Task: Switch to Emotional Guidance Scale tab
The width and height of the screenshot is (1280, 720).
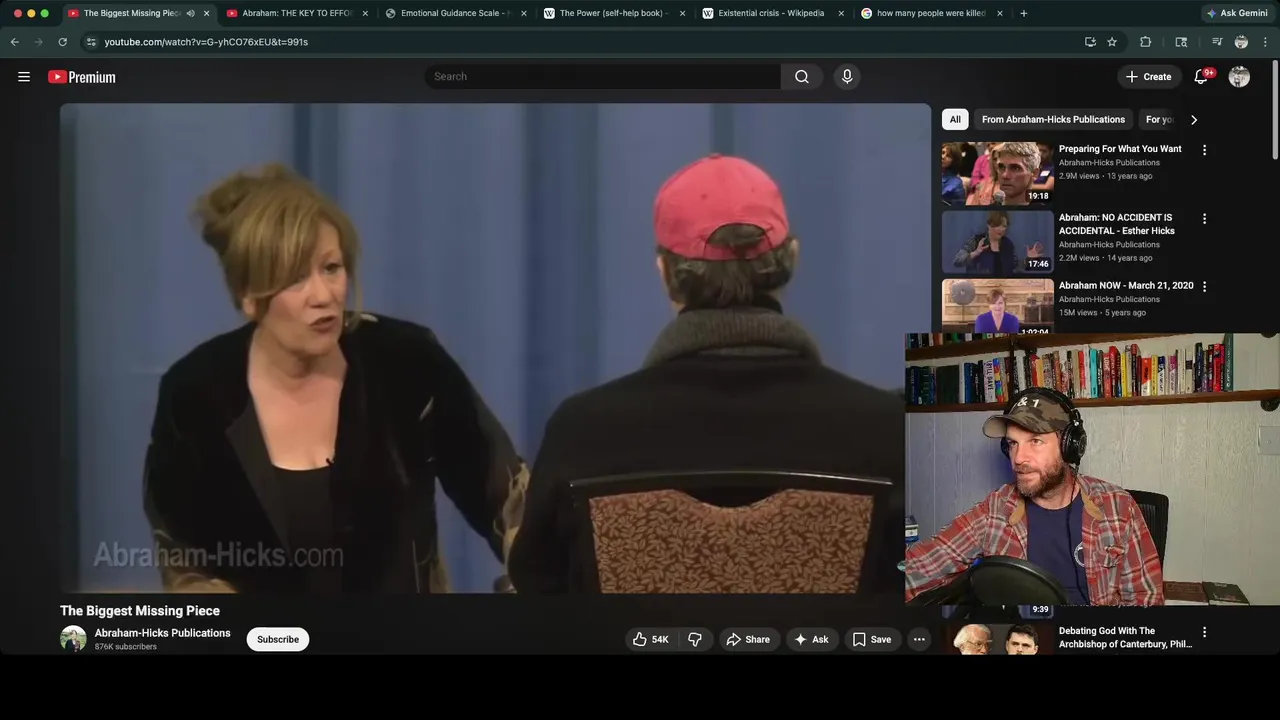Action: click(456, 13)
